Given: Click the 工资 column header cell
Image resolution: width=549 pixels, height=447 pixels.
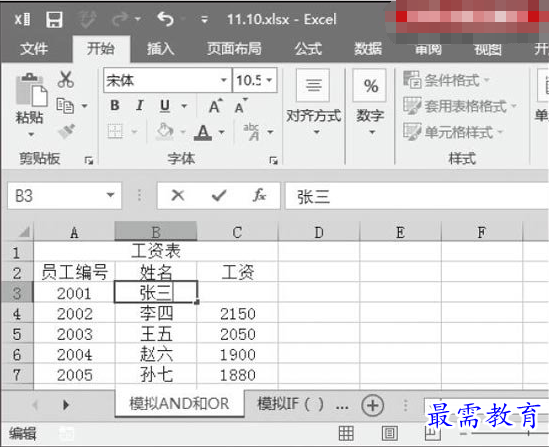Looking at the screenshot, I should click(237, 272).
